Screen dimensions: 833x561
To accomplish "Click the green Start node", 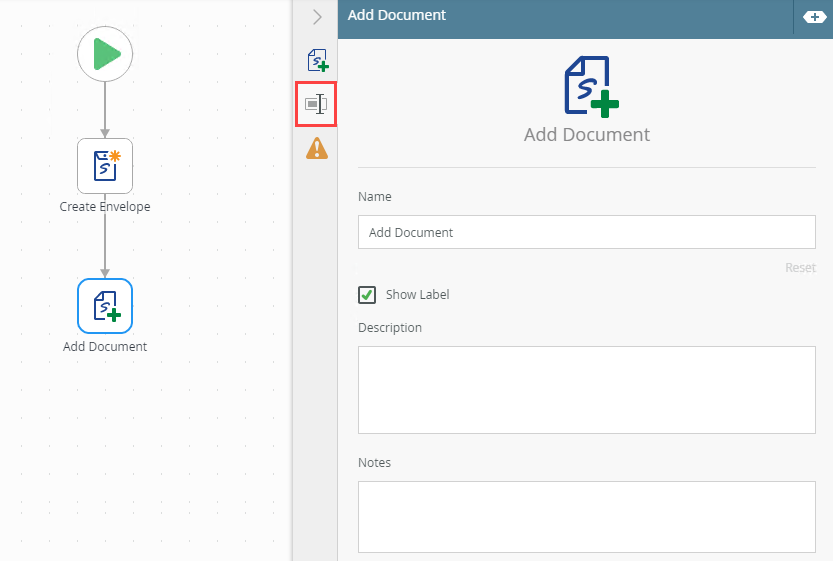I will click(105, 55).
